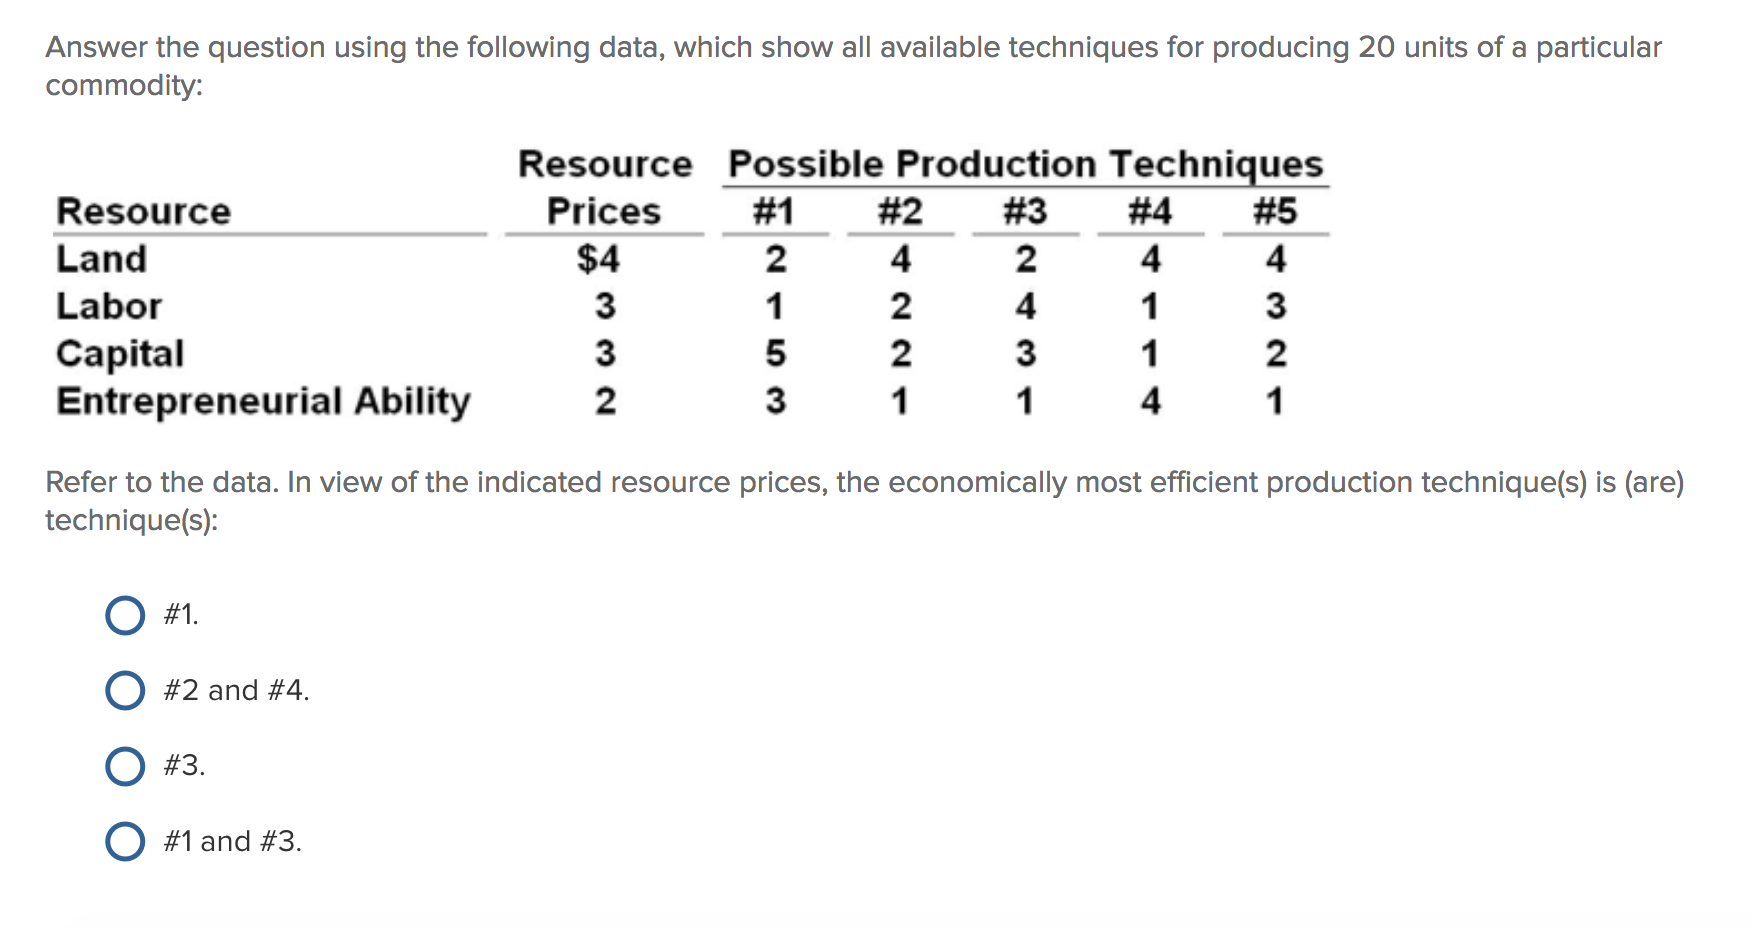Viewport: 1752px width, 928px height.
Task: Click the Resource column header
Action: pyautogui.click(x=142, y=211)
